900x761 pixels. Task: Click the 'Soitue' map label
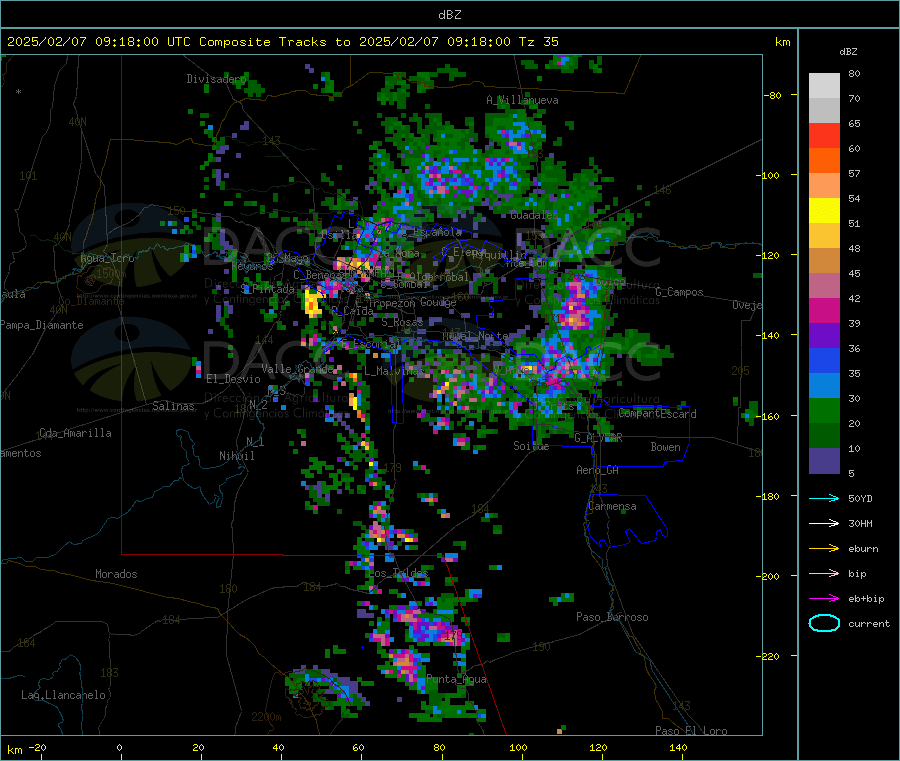pyautogui.click(x=531, y=446)
